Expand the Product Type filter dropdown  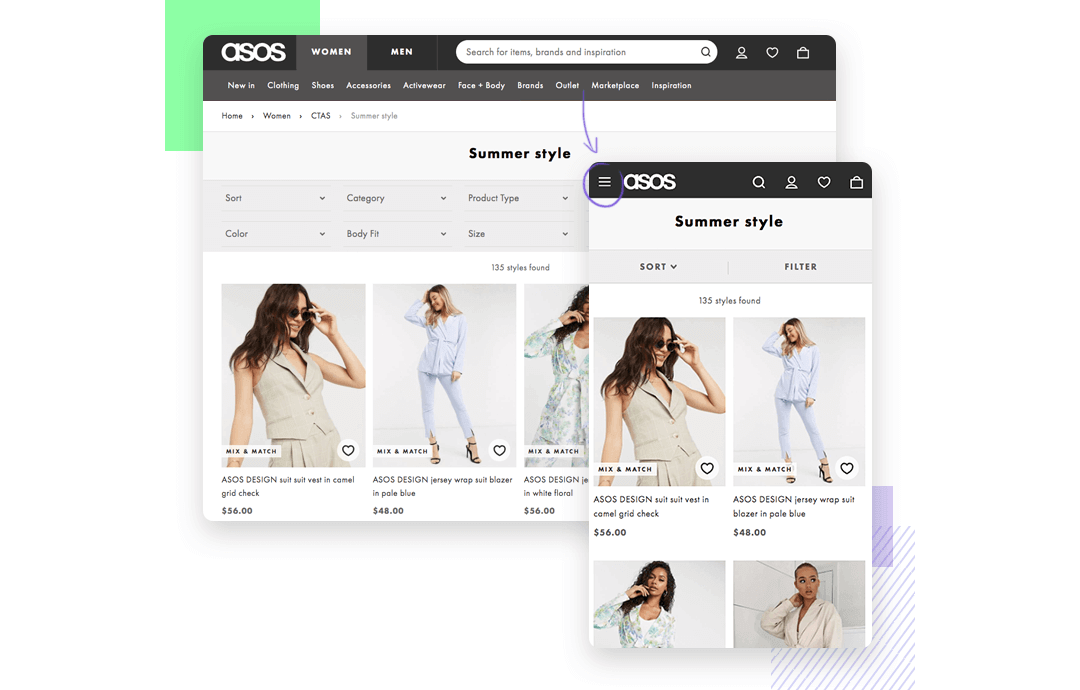pos(518,198)
